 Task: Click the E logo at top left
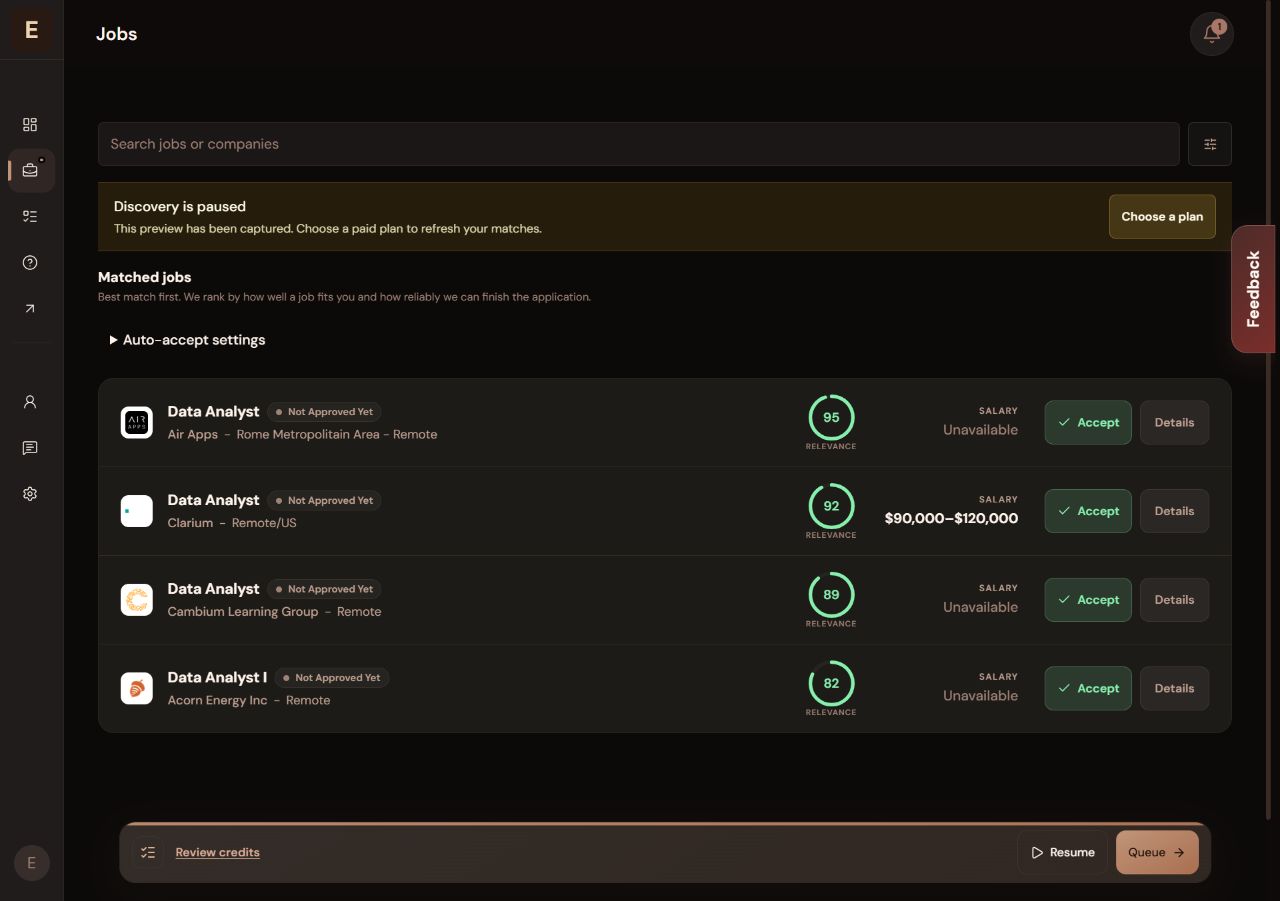(x=31, y=30)
